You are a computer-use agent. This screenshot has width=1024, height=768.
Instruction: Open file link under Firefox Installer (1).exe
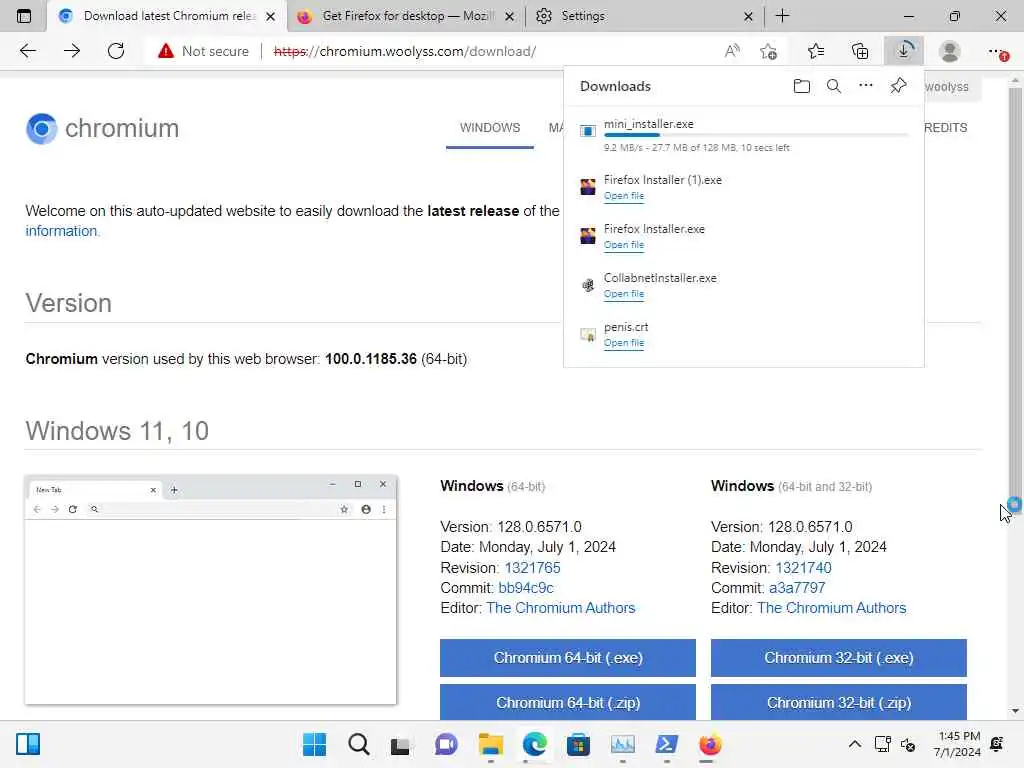click(x=624, y=196)
